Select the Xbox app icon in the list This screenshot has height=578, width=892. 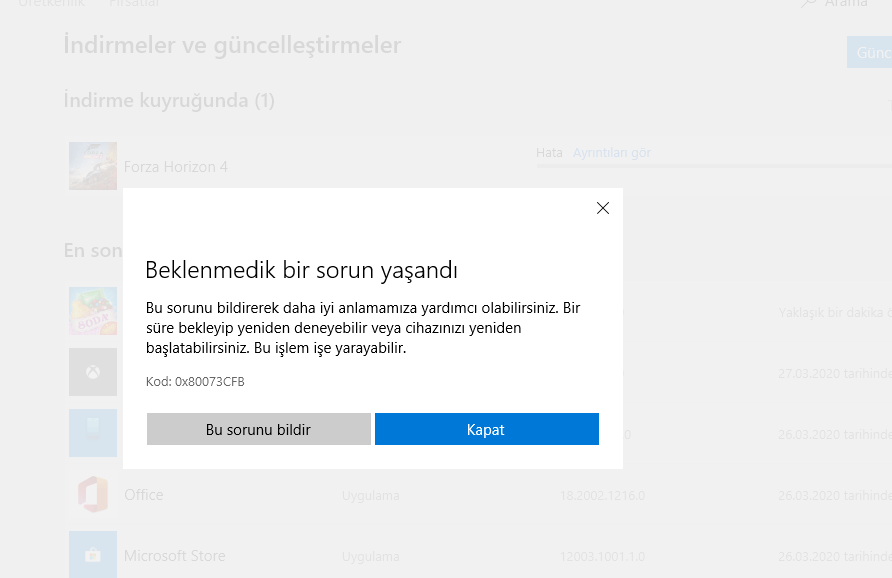point(92,372)
